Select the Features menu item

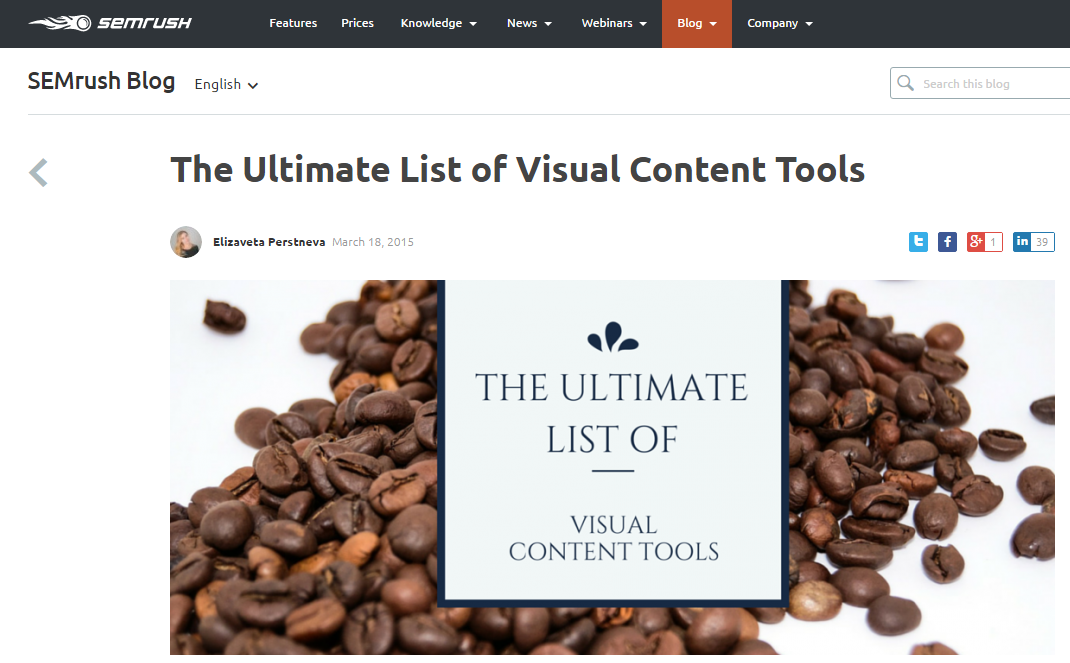point(292,23)
